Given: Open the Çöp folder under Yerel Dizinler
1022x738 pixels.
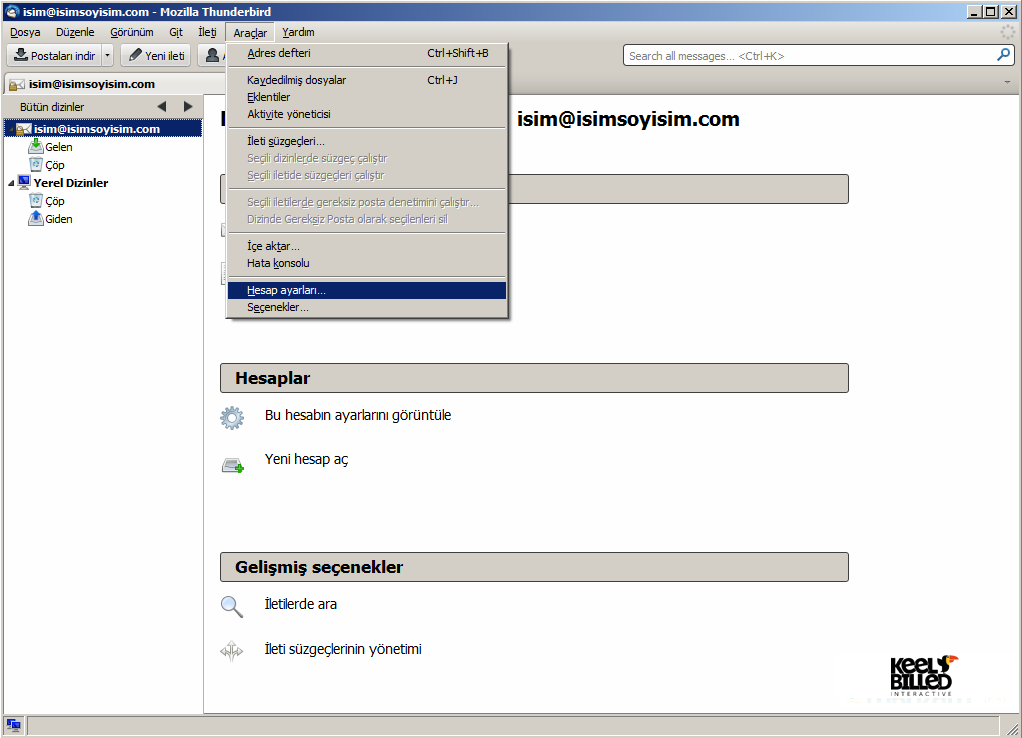Looking at the screenshot, I should pos(55,201).
